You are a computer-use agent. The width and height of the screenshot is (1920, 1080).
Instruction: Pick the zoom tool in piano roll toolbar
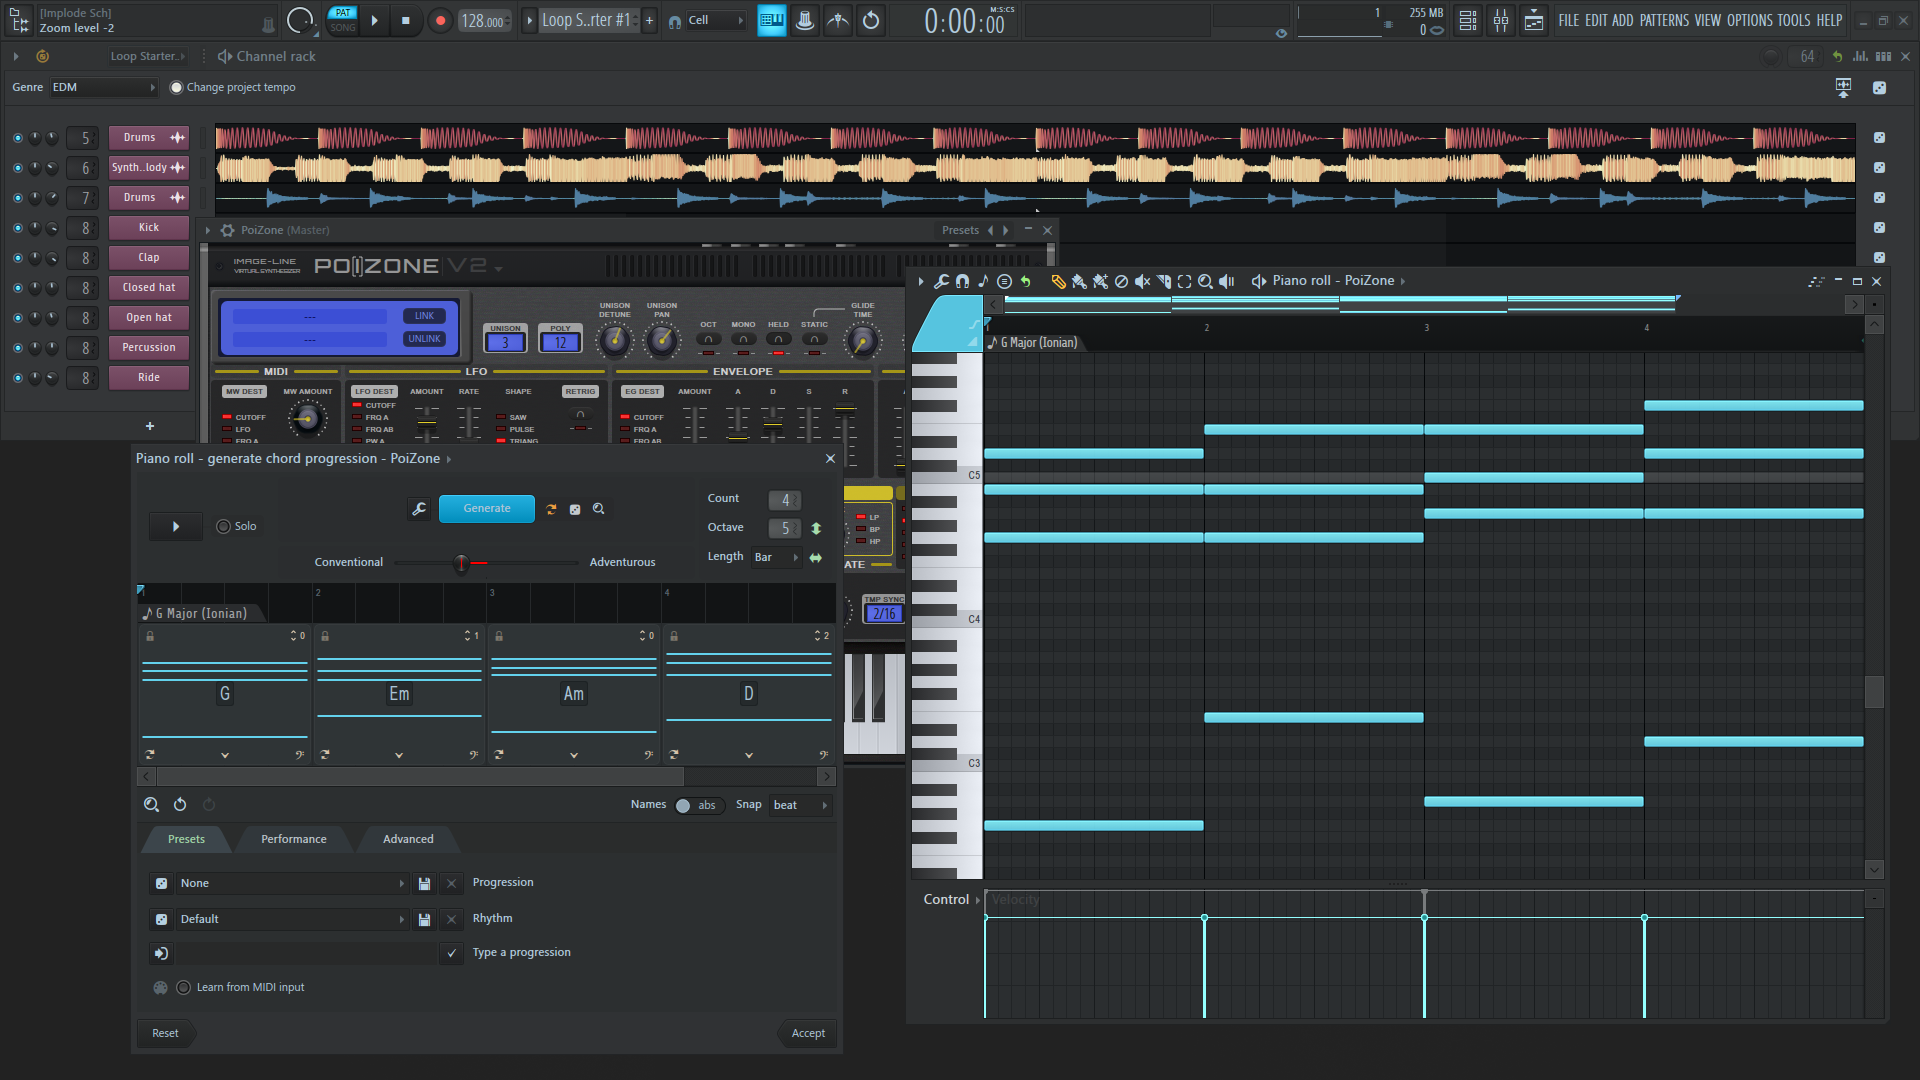[x=1205, y=281]
